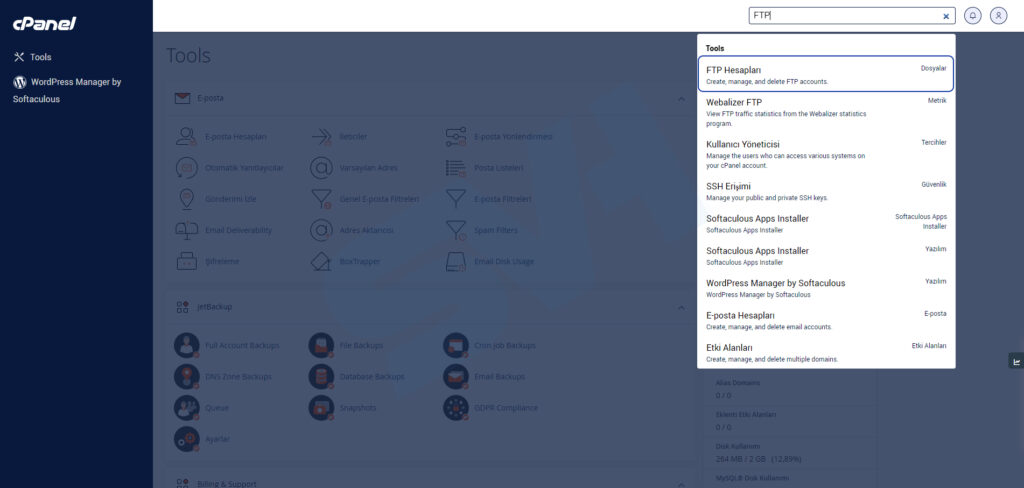
Task: Click the E-posta Yönlendirmesi icon
Action: (455, 137)
